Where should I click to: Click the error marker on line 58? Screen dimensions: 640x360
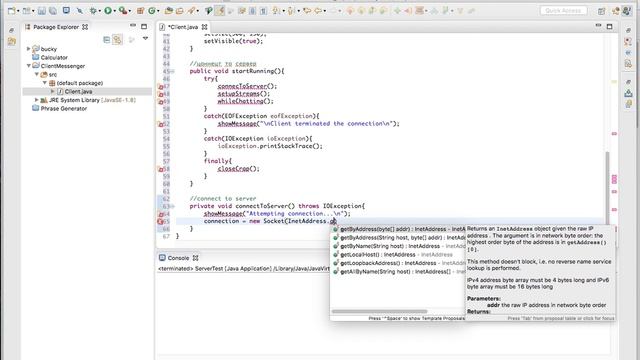160,169
